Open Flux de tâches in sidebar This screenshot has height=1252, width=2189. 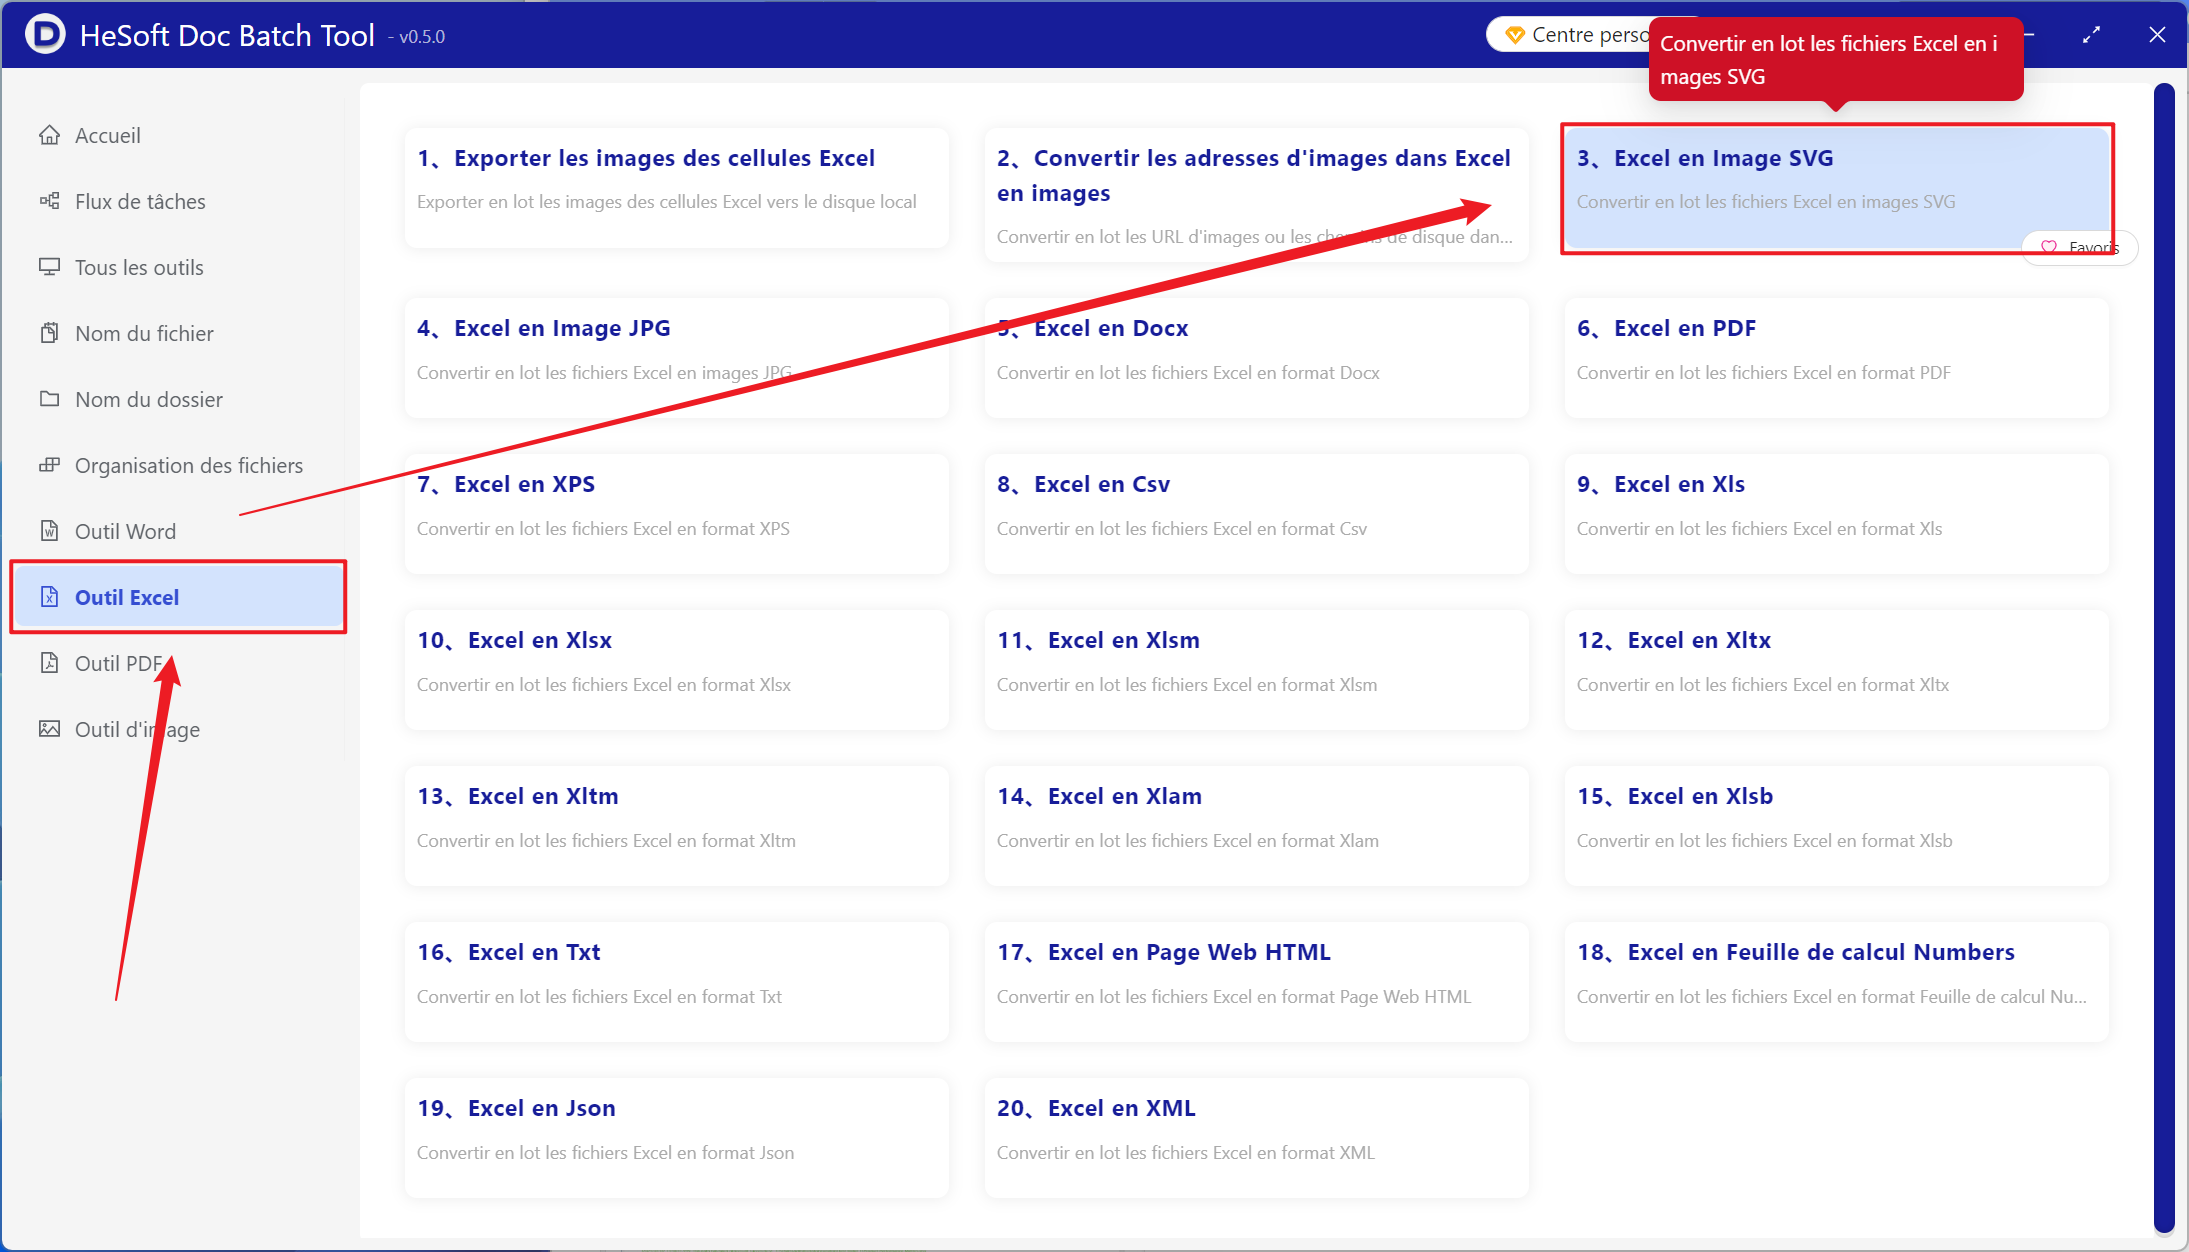coord(178,201)
